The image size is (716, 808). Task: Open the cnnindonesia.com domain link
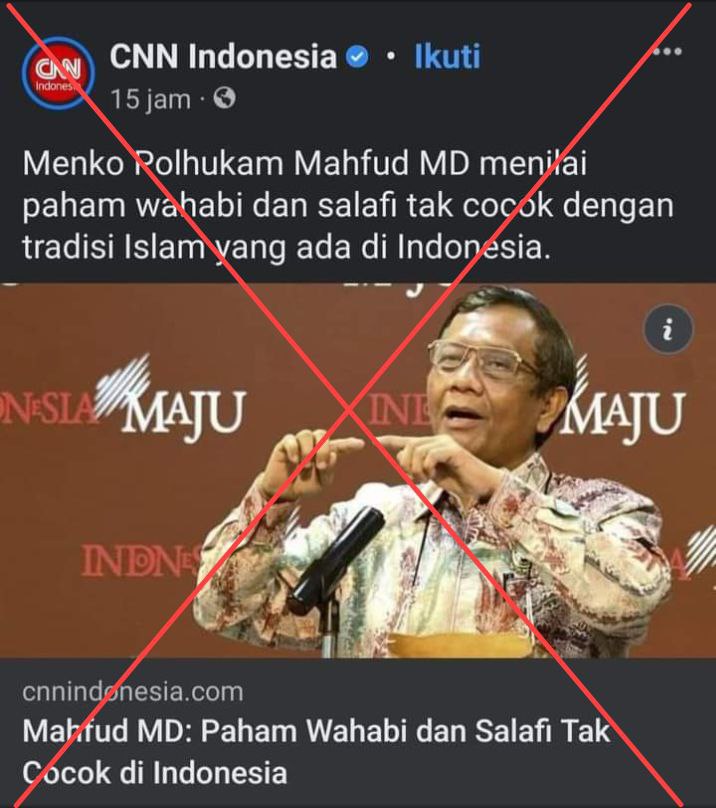tap(132, 692)
